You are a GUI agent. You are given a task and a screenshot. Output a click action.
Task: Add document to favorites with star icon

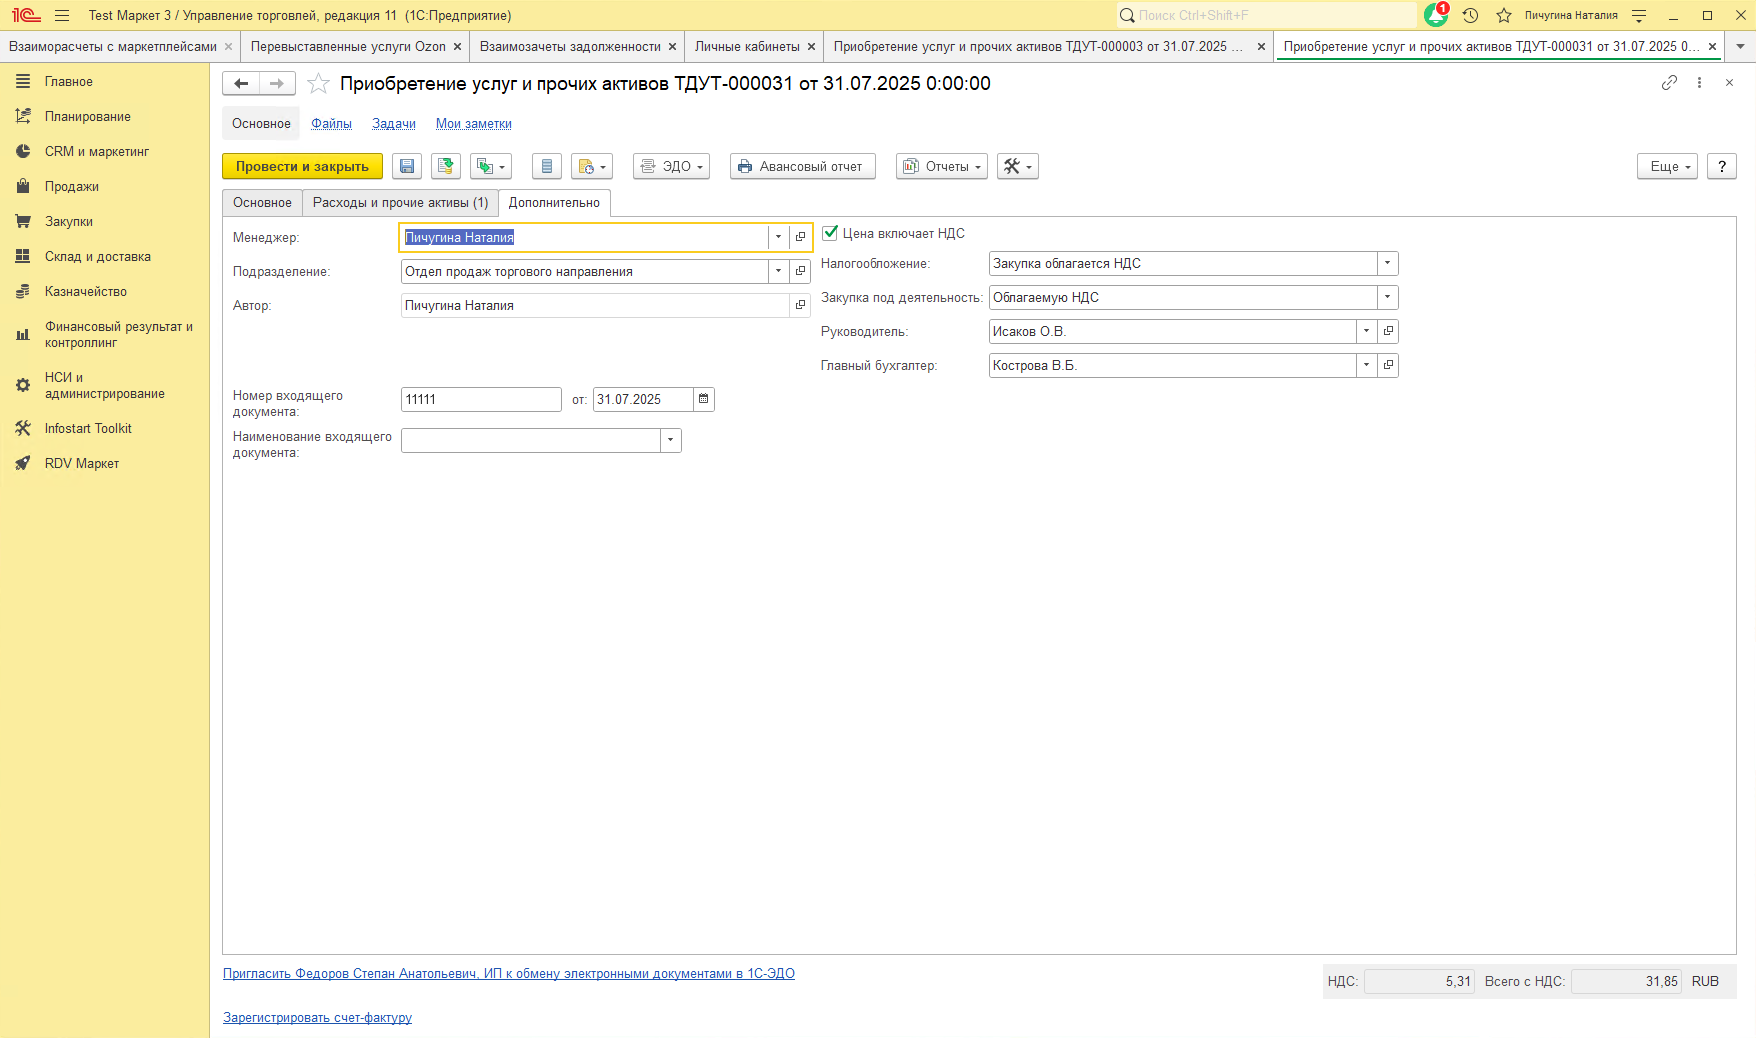(318, 84)
